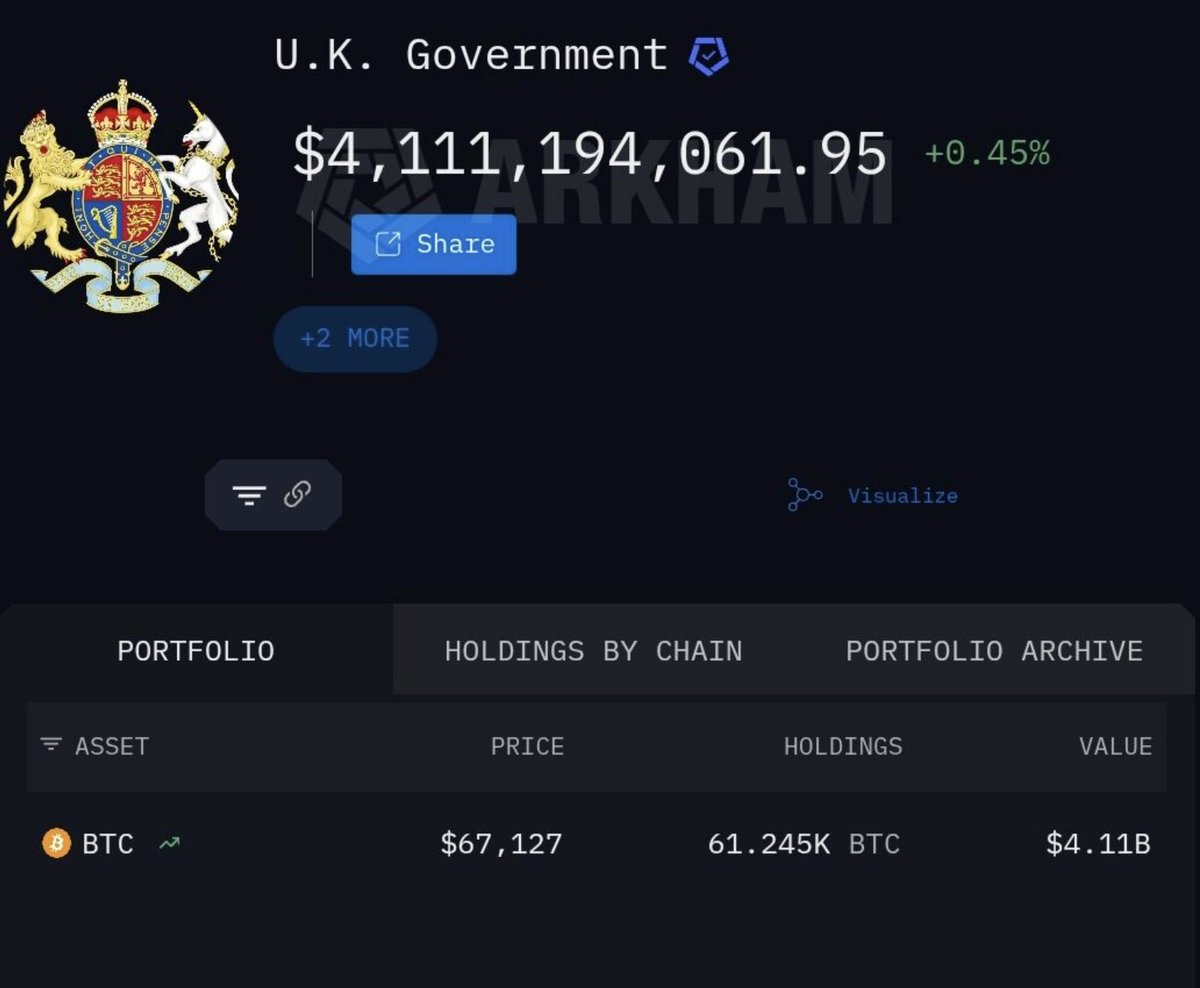Screen dimensions: 1200x988
Task: Open the filter icon with three lines
Action: 249,495
